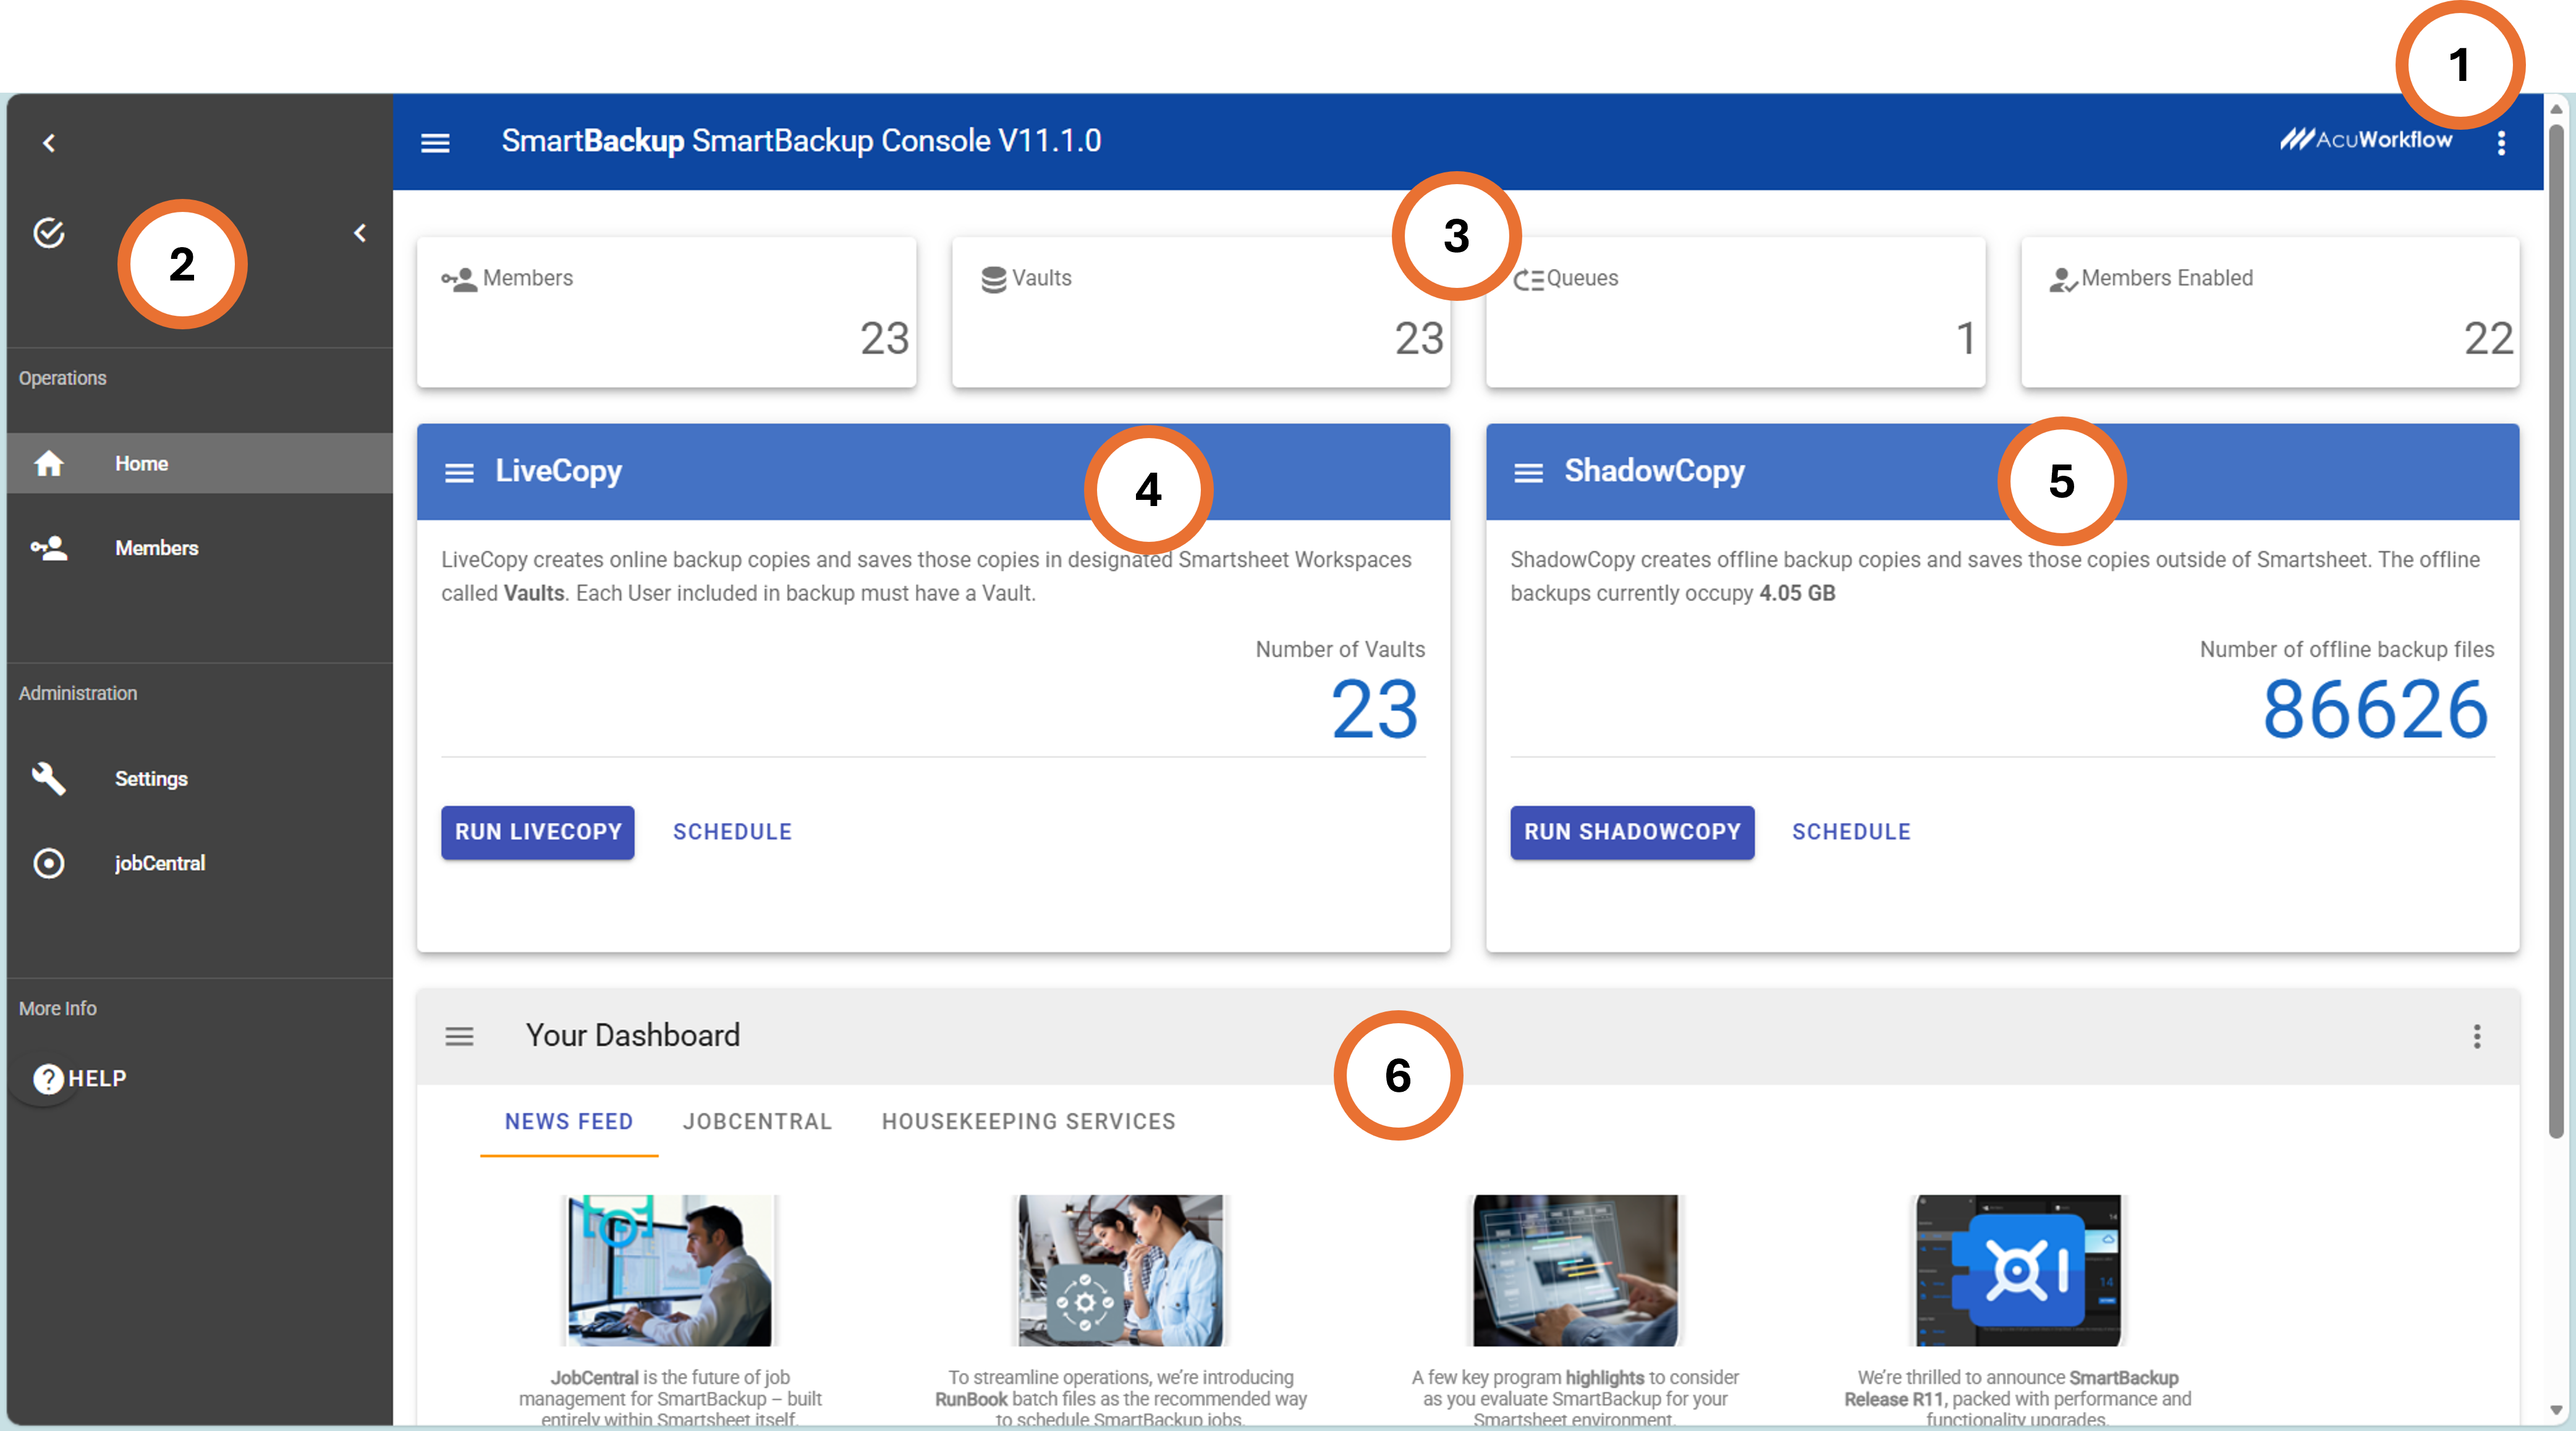Collapse the sidebar section with the left chevron
Image resolution: width=2576 pixels, height=1431 pixels.
[x=360, y=233]
